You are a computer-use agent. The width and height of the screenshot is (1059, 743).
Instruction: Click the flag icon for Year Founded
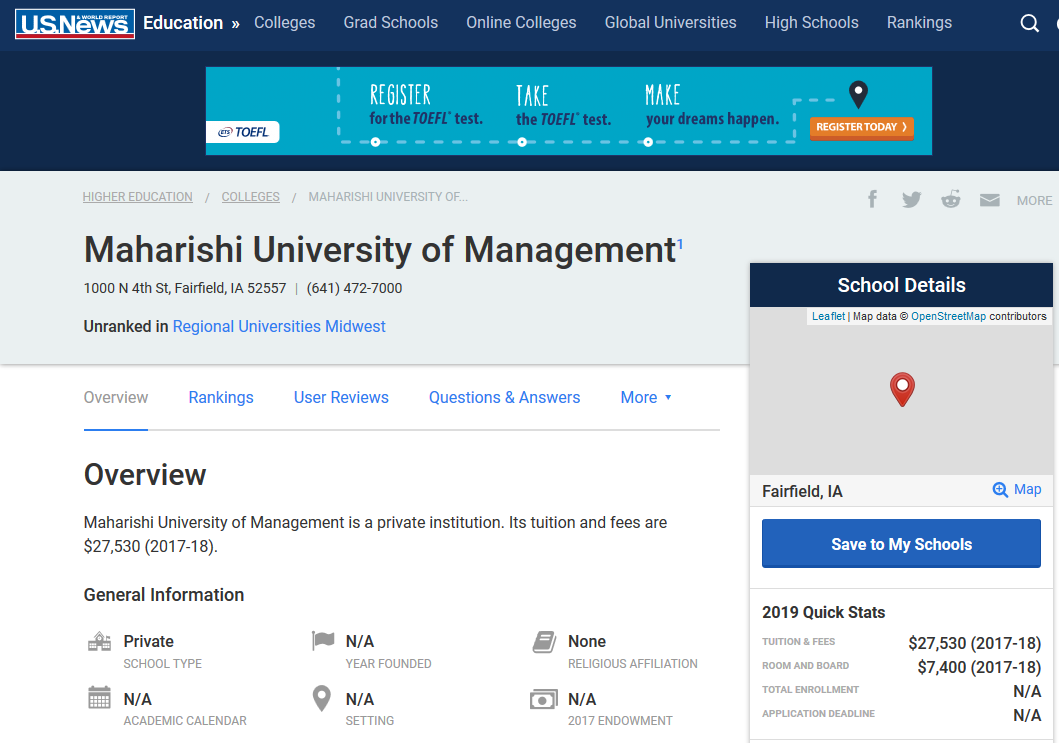click(x=323, y=640)
